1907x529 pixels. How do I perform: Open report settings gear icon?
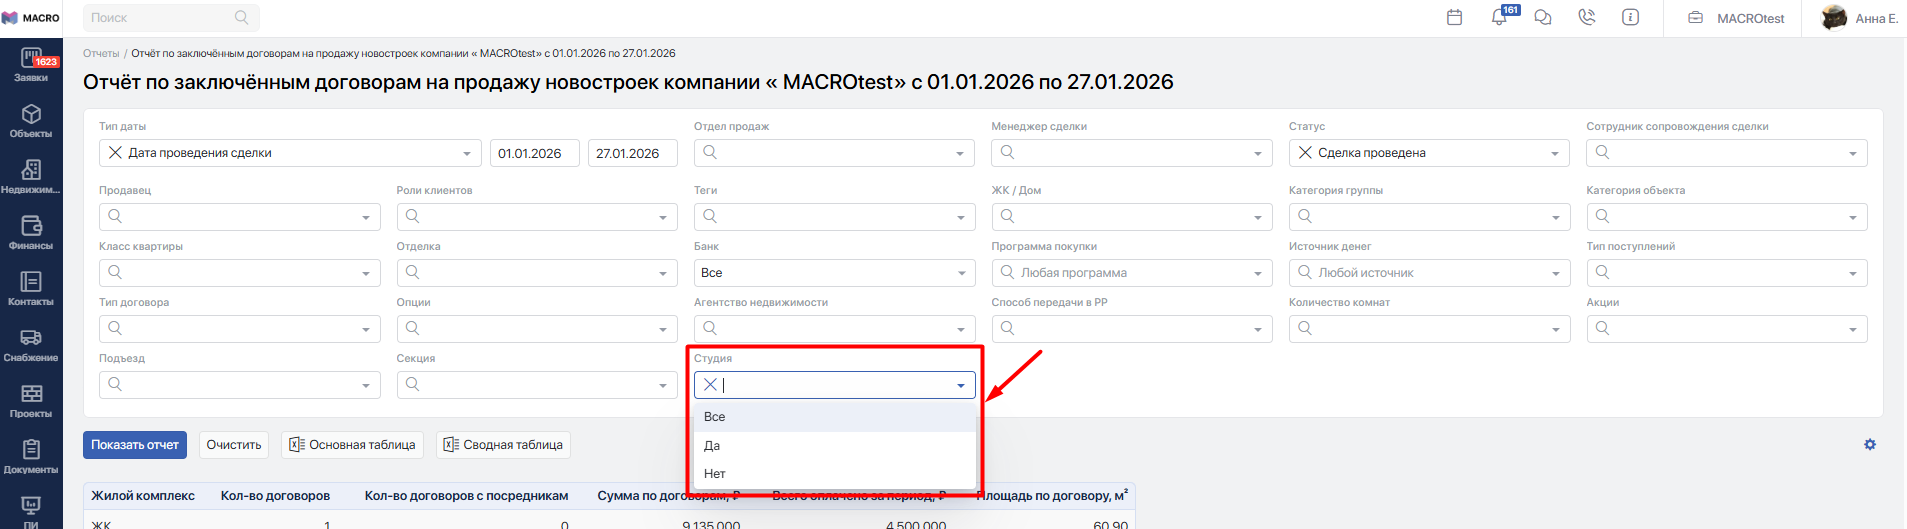click(1869, 445)
